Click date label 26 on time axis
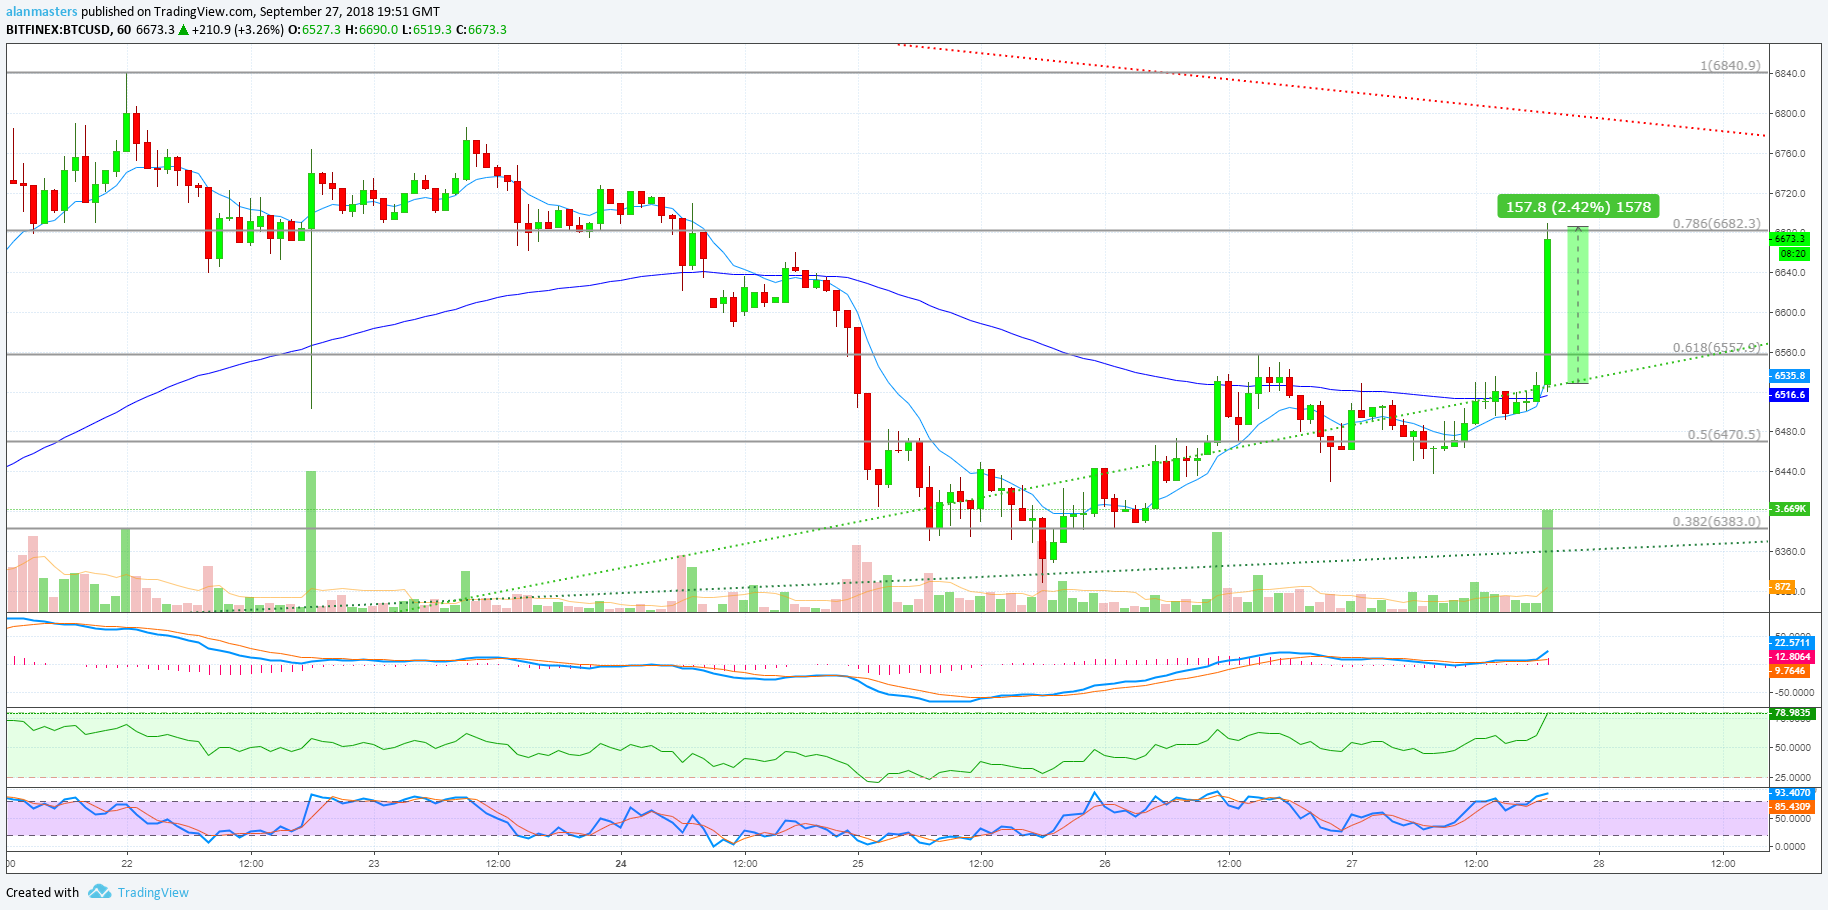Viewport: 1828px width, 910px height. (1105, 863)
